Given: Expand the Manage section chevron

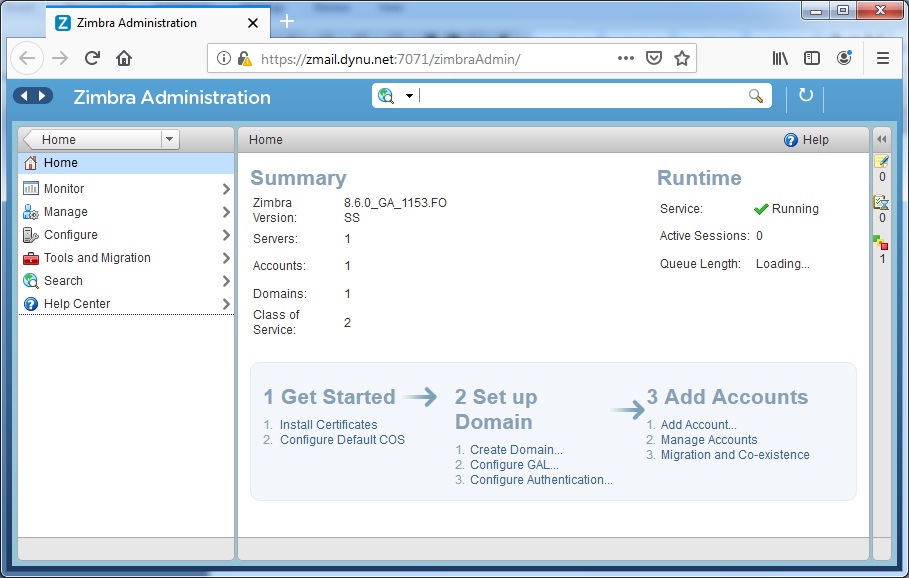Looking at the screenshot, I should (226, 212).
